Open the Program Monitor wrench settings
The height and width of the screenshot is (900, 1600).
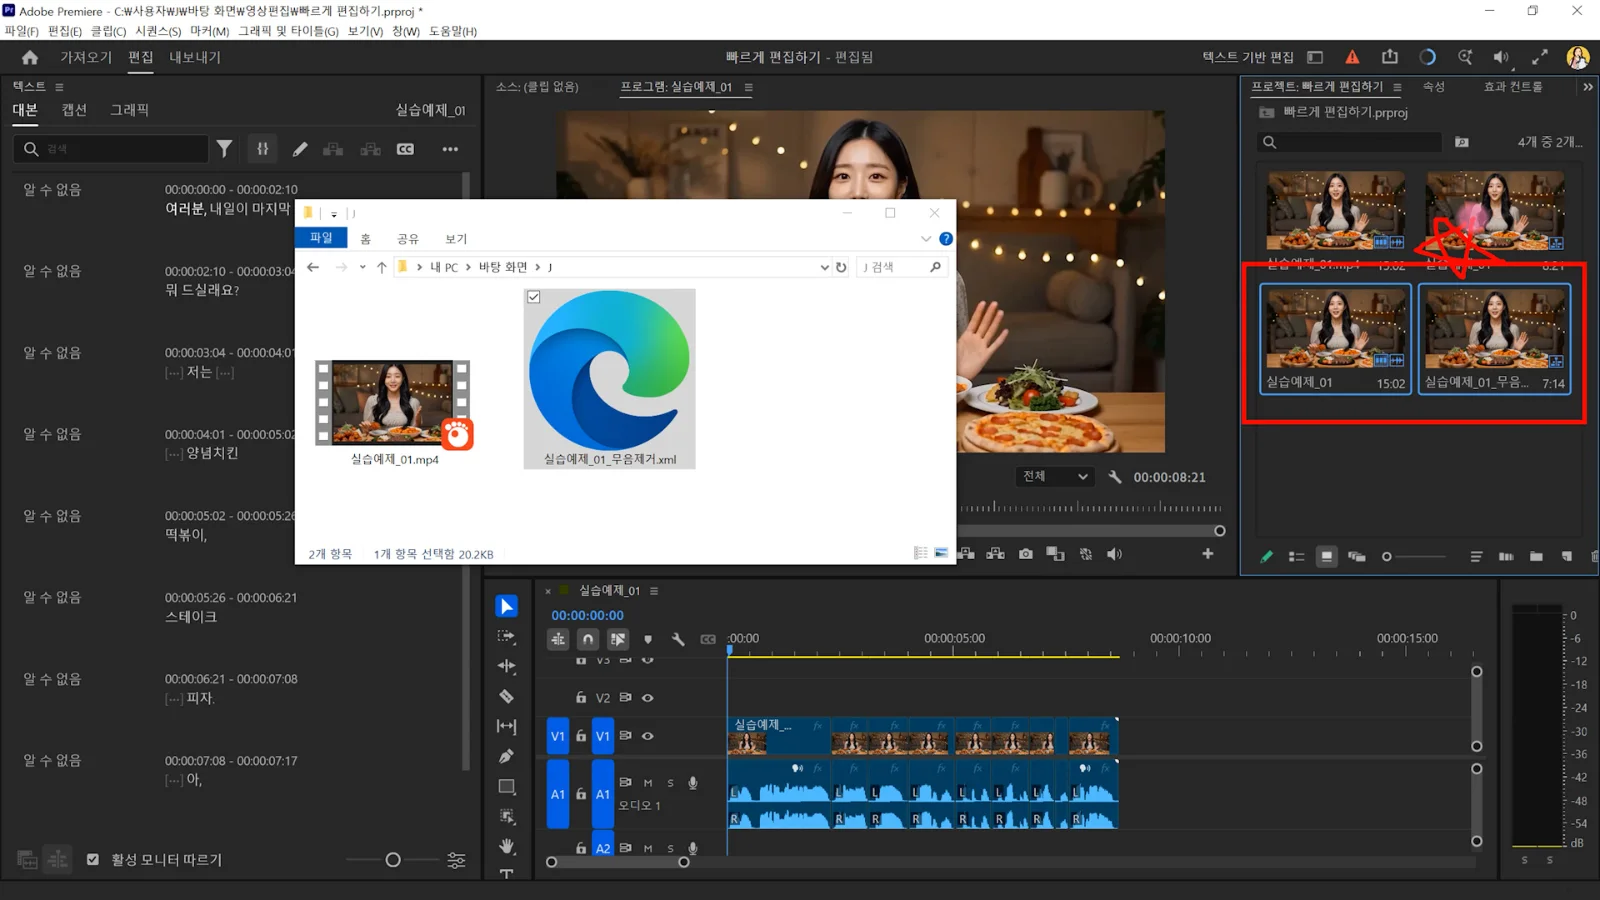click(x=1115, y=477)
